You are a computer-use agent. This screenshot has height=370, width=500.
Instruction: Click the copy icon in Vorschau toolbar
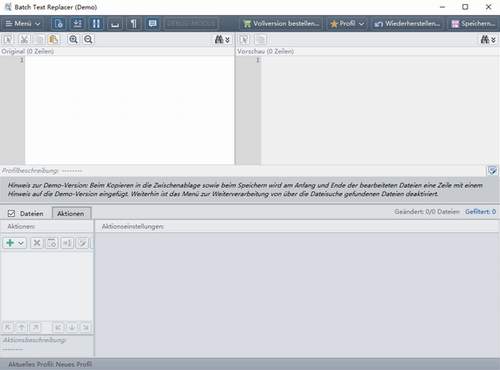[260, 40]
